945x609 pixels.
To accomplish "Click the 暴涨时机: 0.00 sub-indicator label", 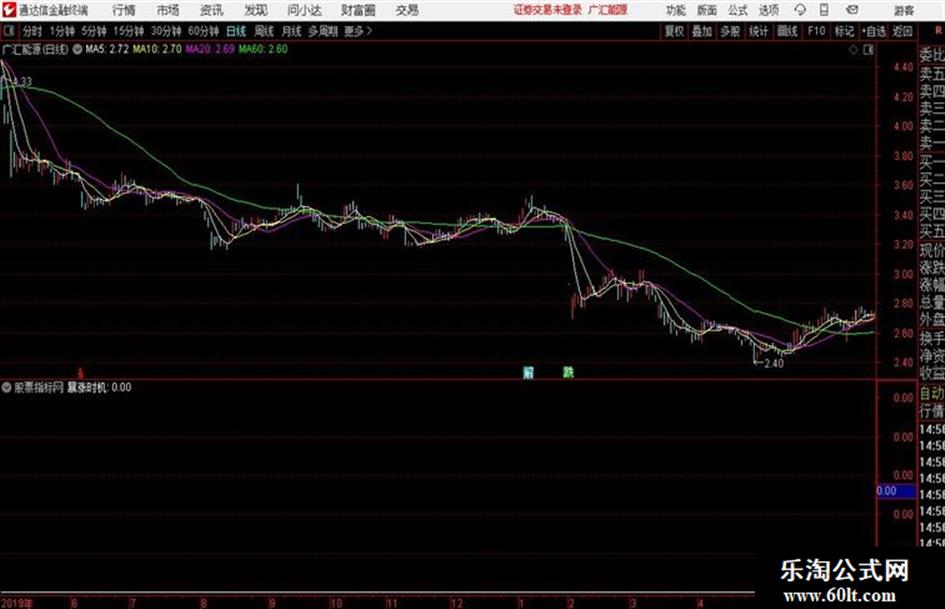I will [x=99, y=388].
